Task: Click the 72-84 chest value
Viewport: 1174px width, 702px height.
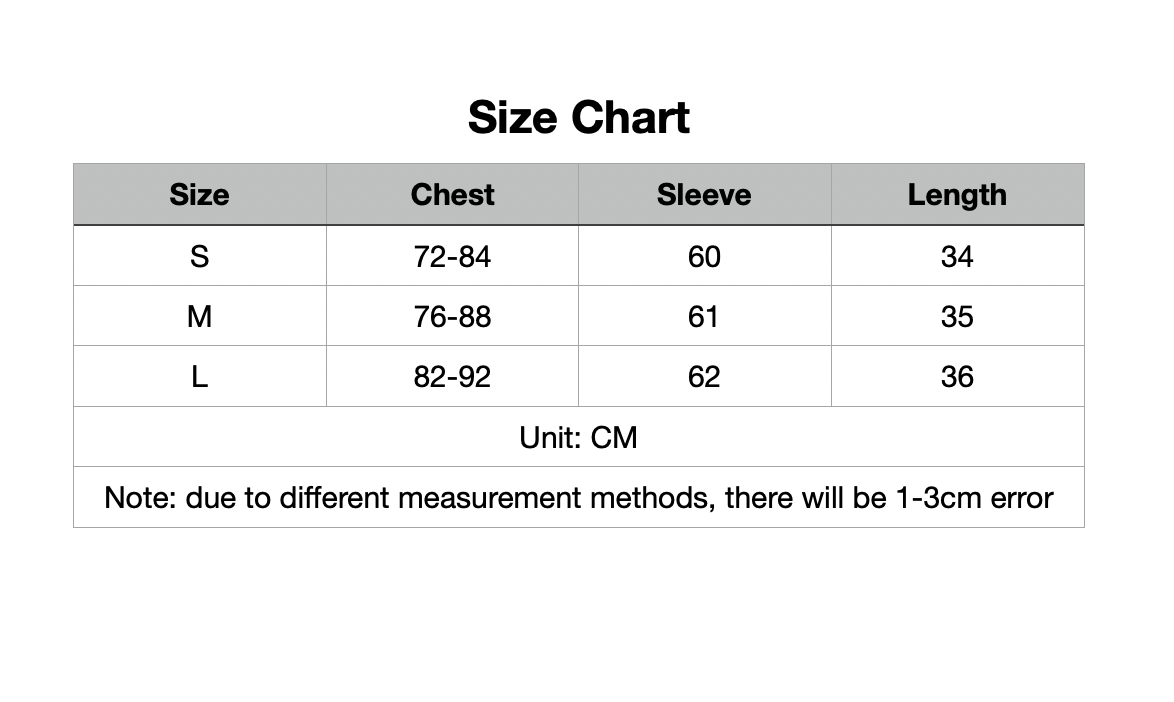Action: tap(452, 257)
